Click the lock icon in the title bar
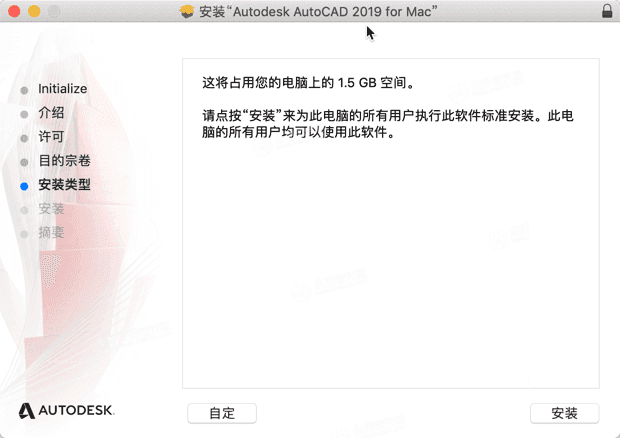The width and height of the screenshot is (620, 438). (607, 11)
